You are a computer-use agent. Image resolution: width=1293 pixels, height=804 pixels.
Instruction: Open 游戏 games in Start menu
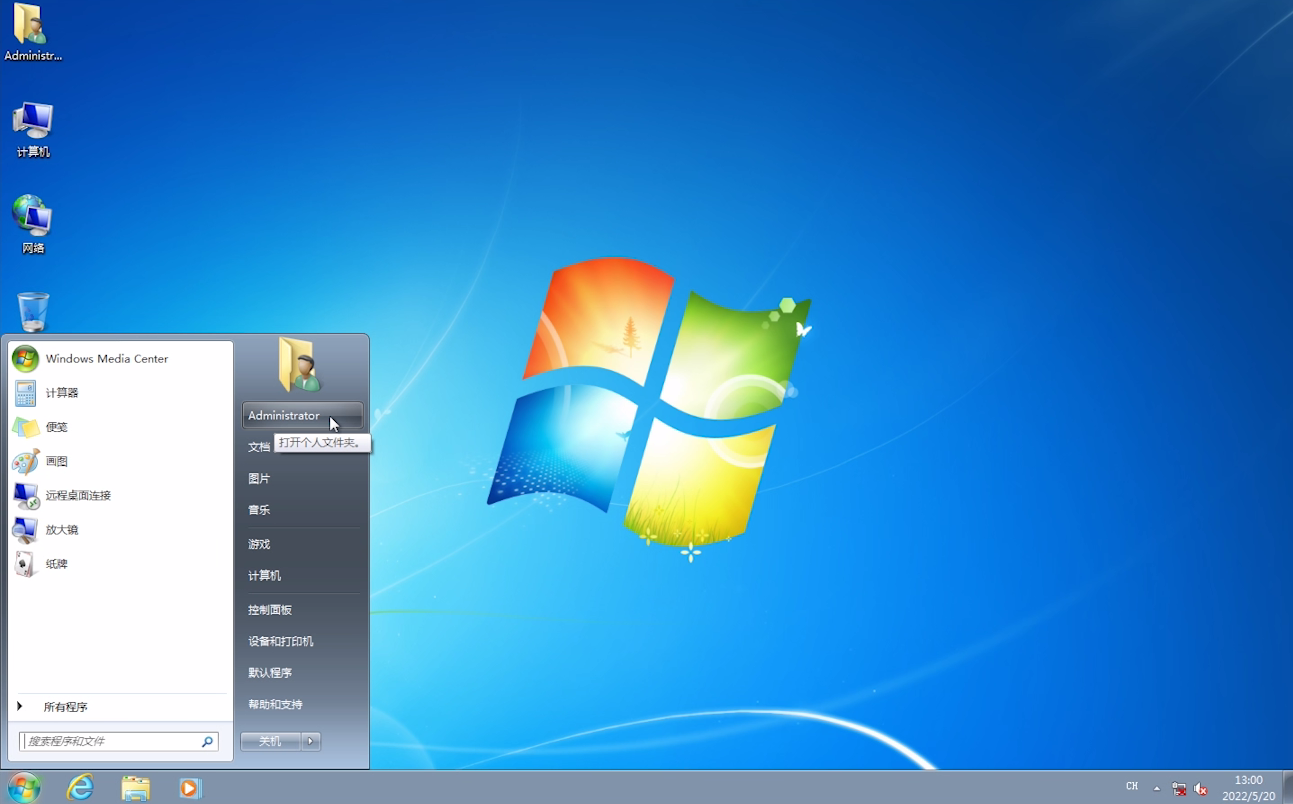(x=302, y=544)
